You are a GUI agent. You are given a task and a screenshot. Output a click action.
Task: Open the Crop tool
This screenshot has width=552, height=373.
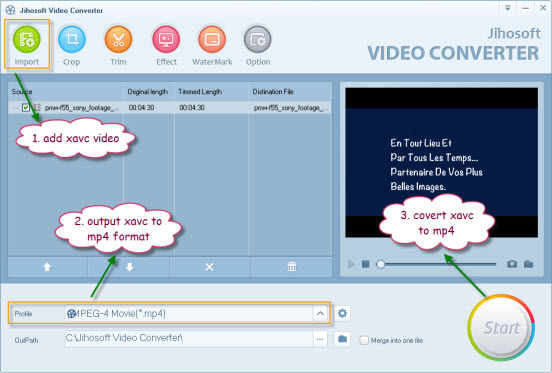tap(71, 39)
